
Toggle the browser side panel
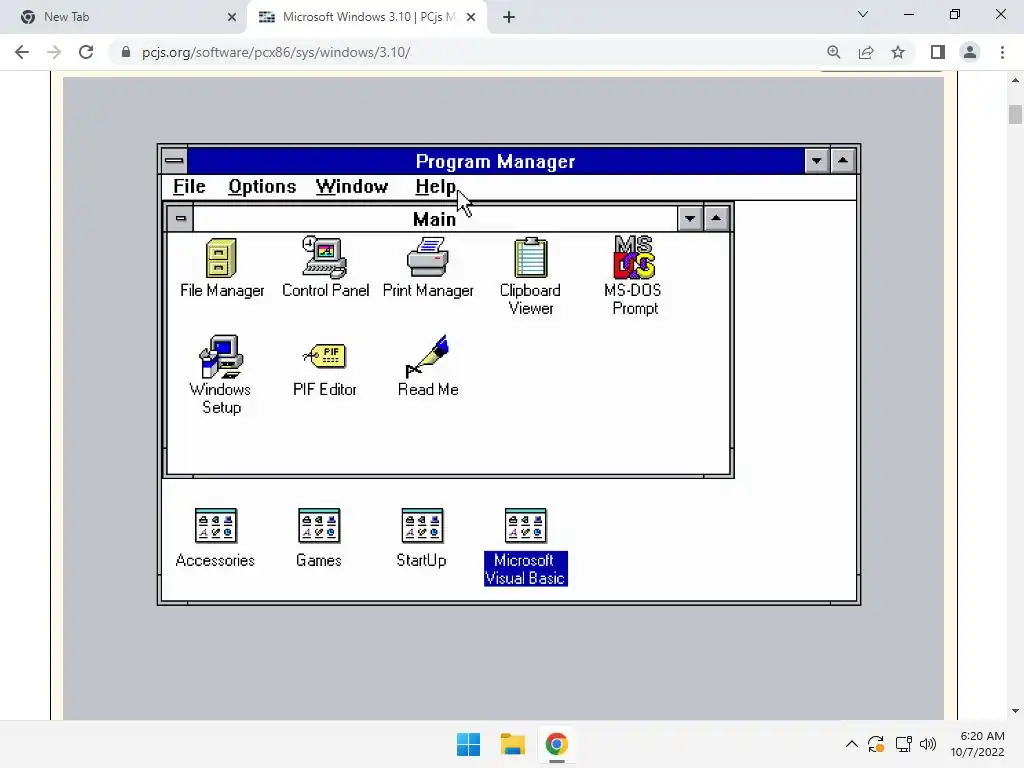(938, 52)
